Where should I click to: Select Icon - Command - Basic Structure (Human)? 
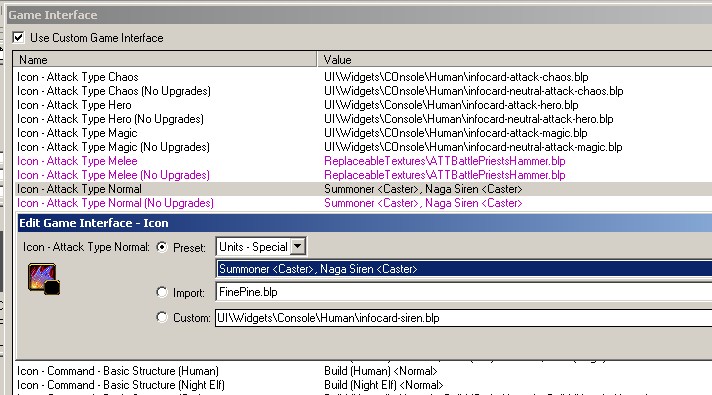tap(118, 371)
